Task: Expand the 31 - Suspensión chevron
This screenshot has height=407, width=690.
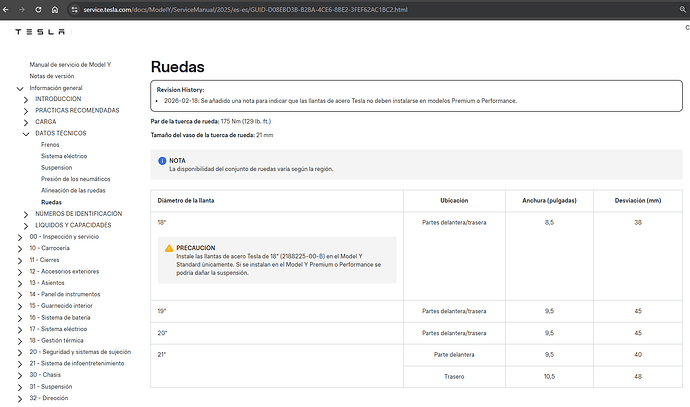Action: (x=20, y=388)
